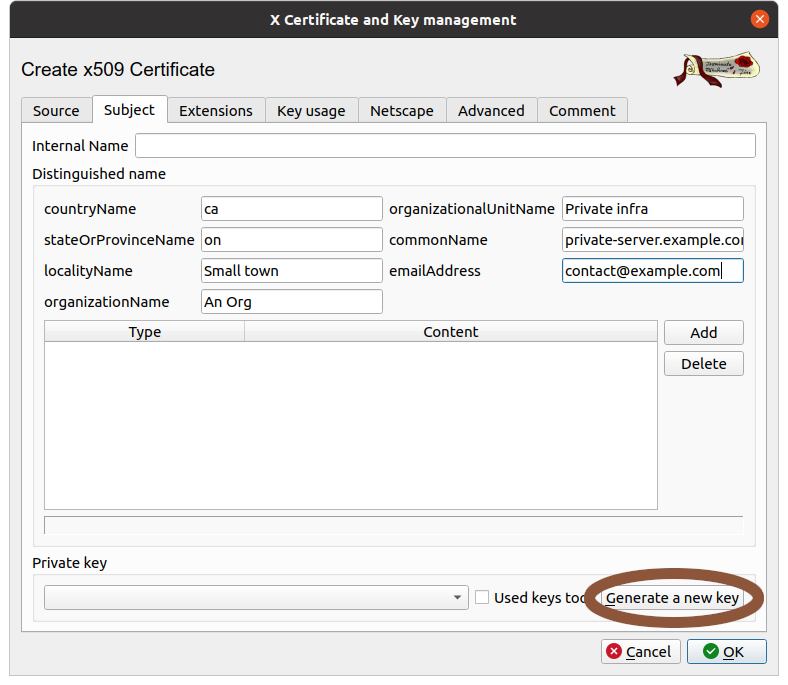This screenshot has height=685, width=788.
Task: Click the XCA scroll logo image
Action: pyautogui.click(x=716, y=69)
